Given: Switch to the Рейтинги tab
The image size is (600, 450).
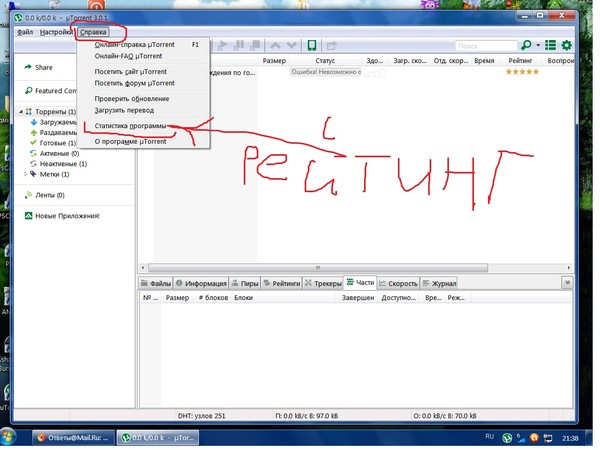Looking at the screenshot, I should [282, 284].
